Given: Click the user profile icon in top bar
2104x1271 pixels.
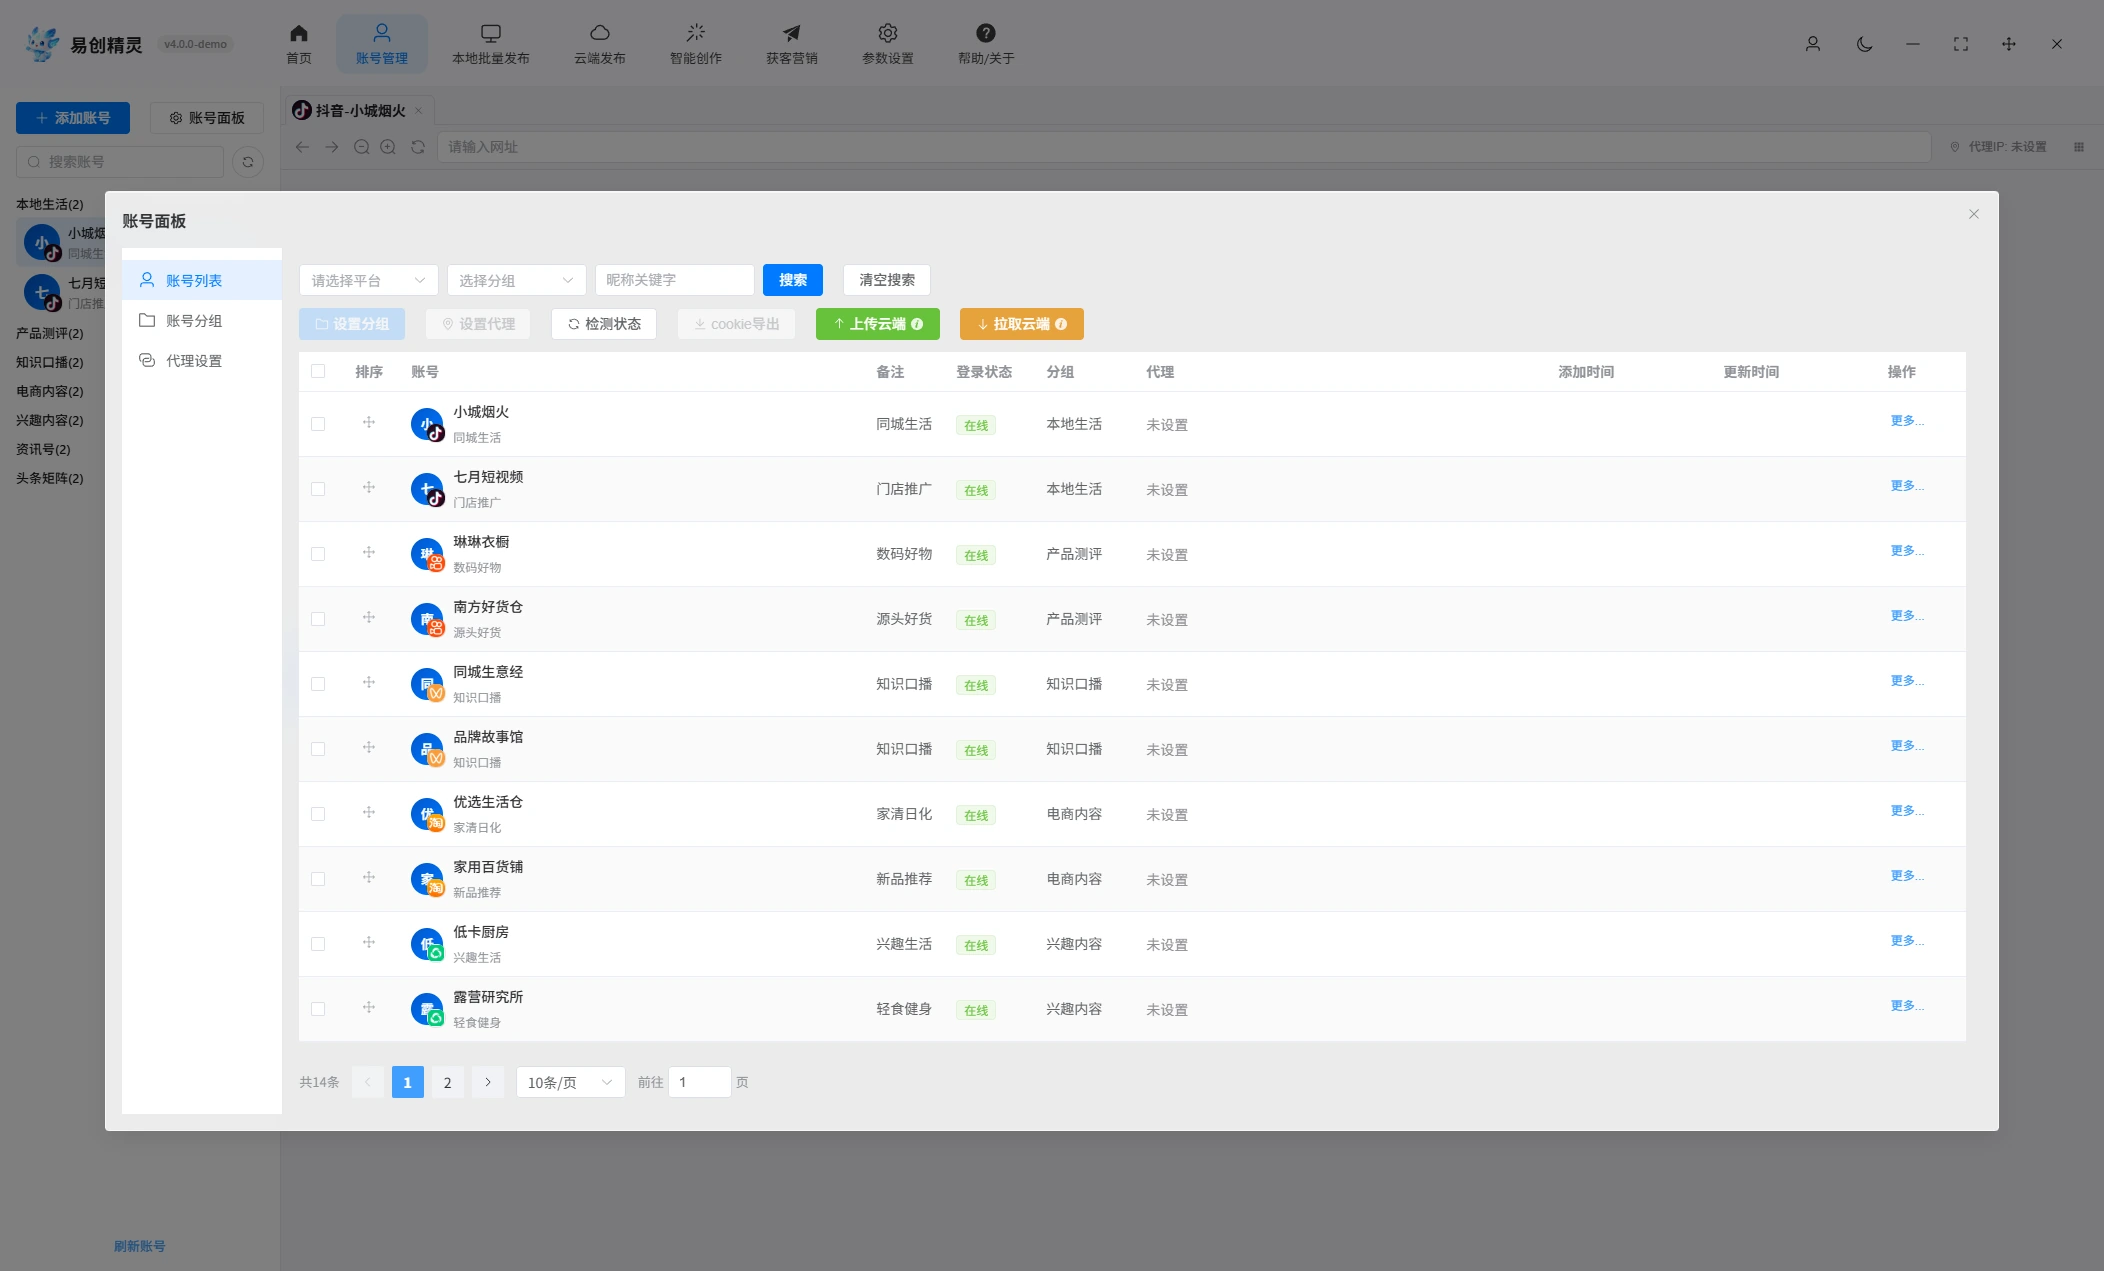Looking at the screenshot, I should (x=1812, y=44).
